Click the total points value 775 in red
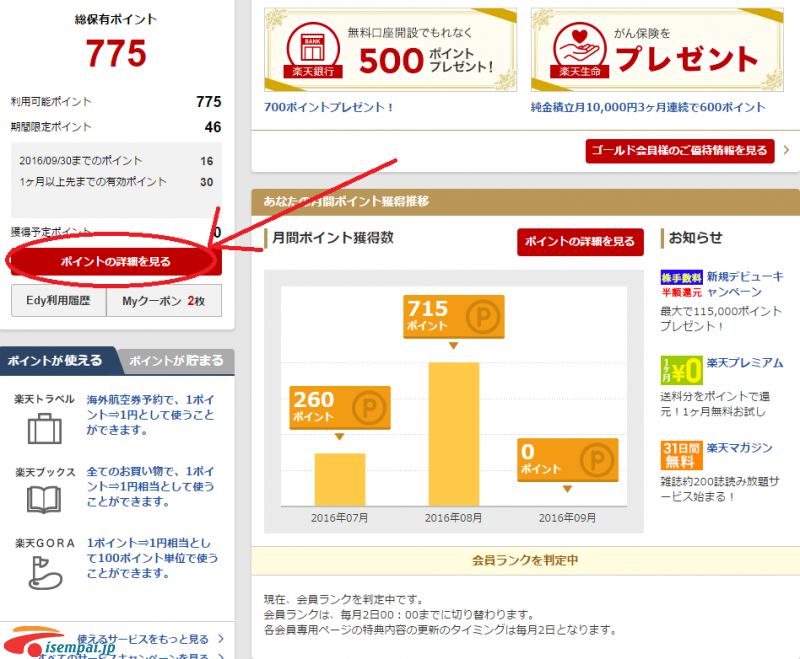The height and width of the screenshot is (659, 800). pos(116,54)
